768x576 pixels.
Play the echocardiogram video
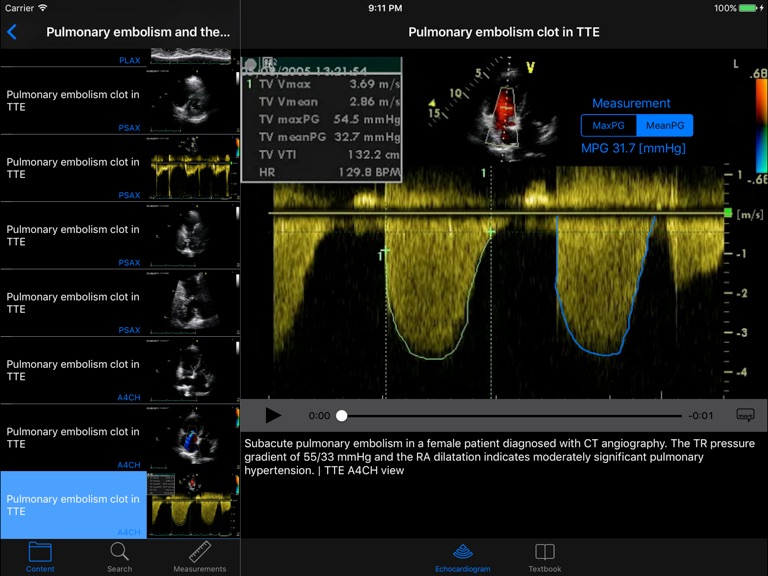(273, 415)
